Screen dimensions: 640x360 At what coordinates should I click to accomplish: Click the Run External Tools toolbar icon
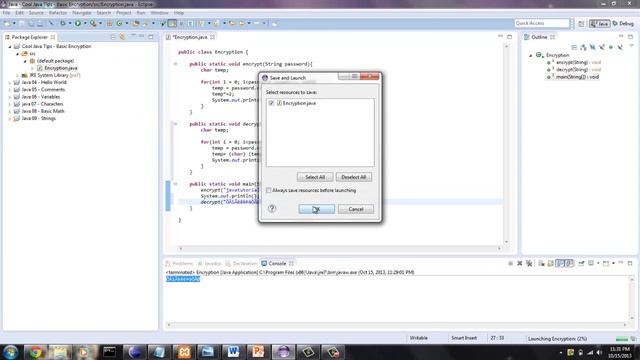click(93, 24)
